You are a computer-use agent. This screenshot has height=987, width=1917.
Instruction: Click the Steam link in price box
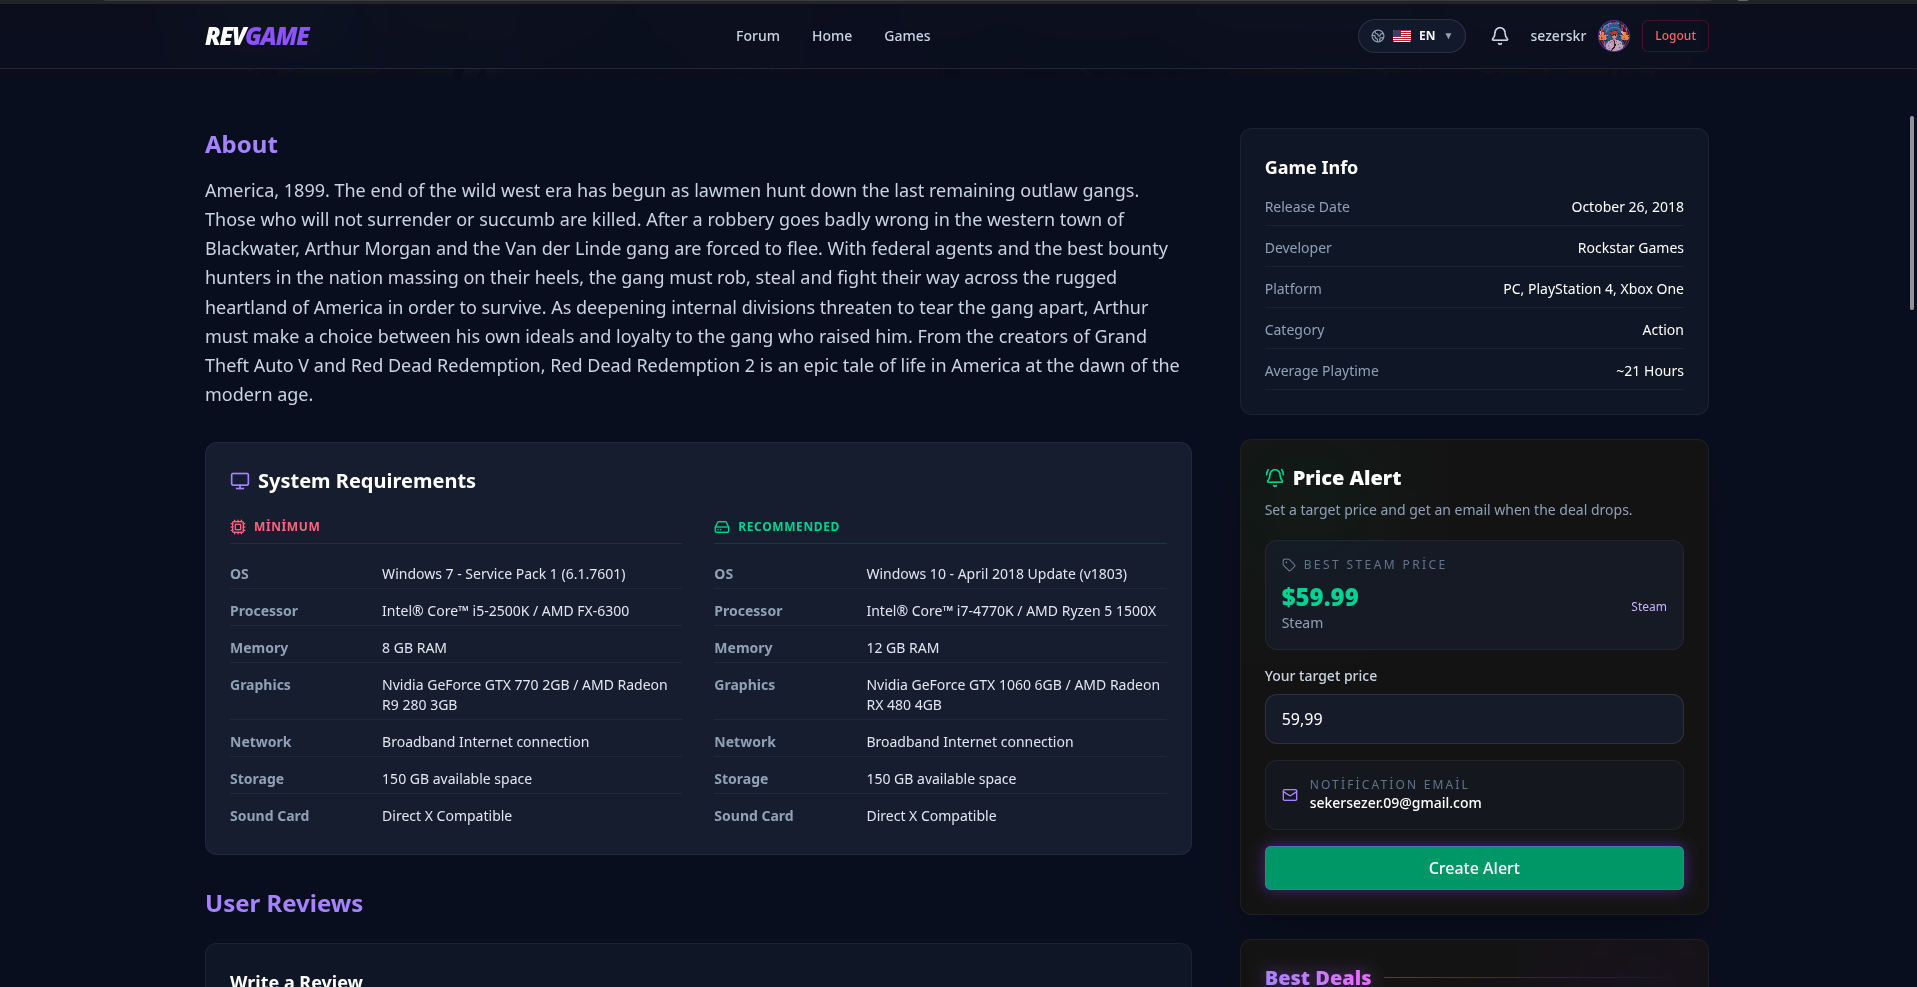coord(1648,607)
